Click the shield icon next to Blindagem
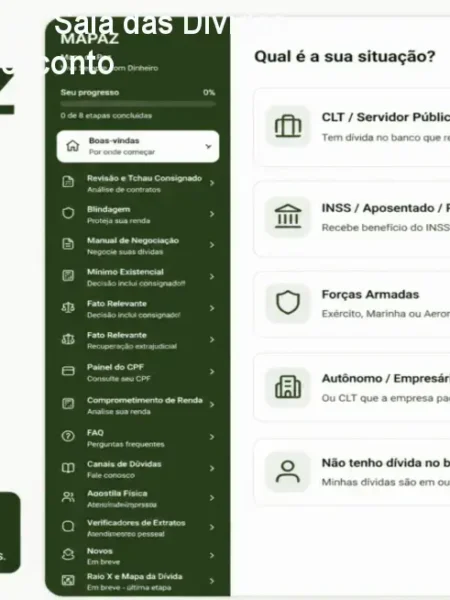Image resolution: width=450 pixels, height=600 pixels. (68, 213)
